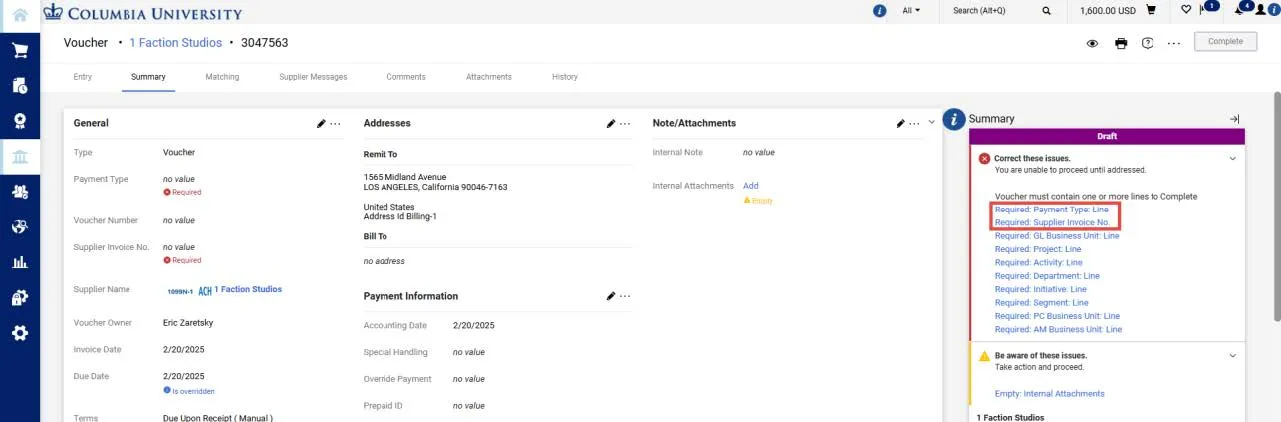Open 'Required: Supplier Invoice No.' link

point(1053,223)
